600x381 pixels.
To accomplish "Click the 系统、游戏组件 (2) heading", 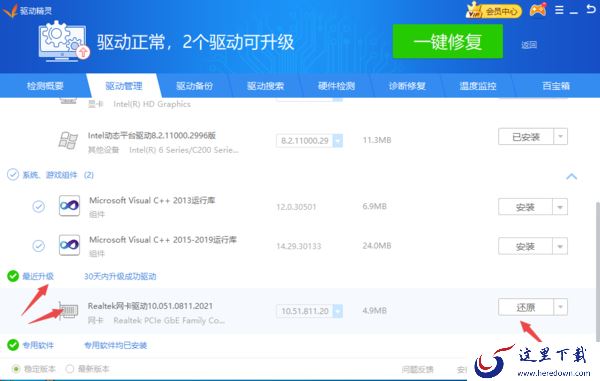I will 58,175.
